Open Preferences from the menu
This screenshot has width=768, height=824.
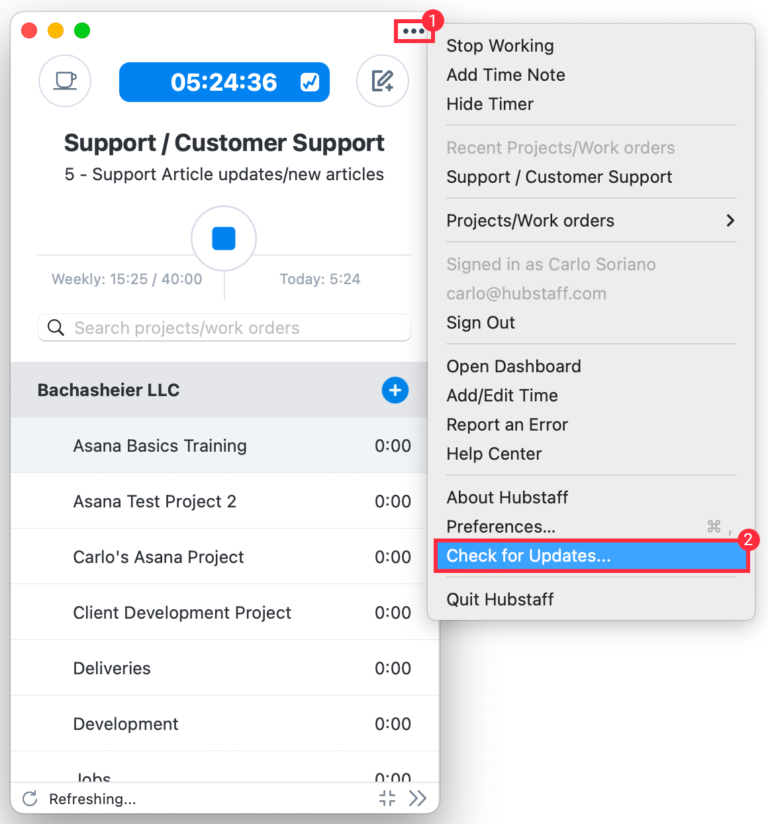pos(499,526)
